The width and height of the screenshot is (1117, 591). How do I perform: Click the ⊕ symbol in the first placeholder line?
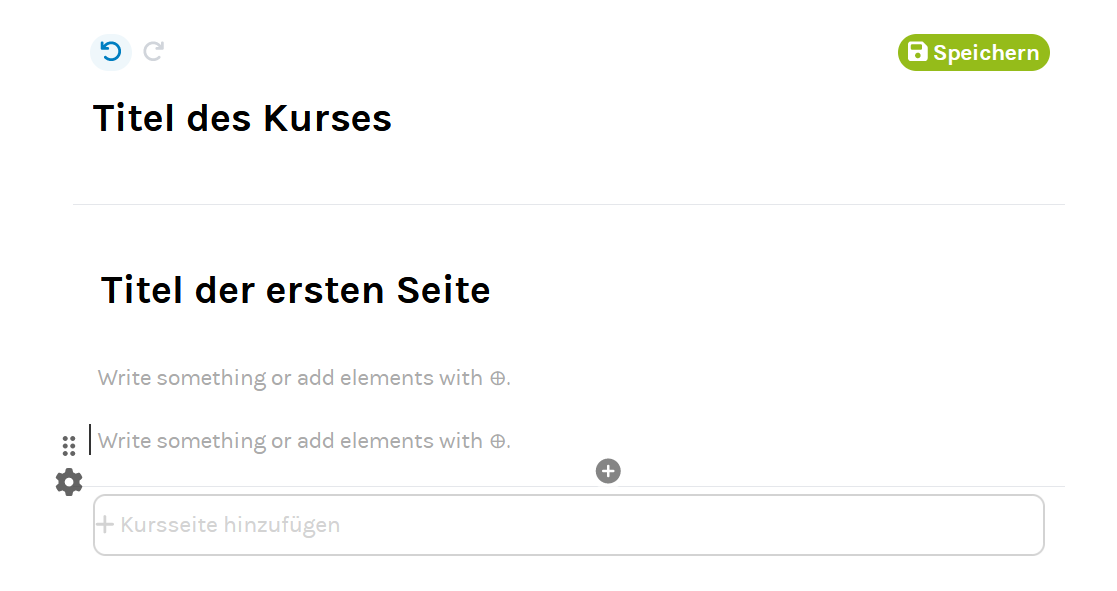[498, 379]
